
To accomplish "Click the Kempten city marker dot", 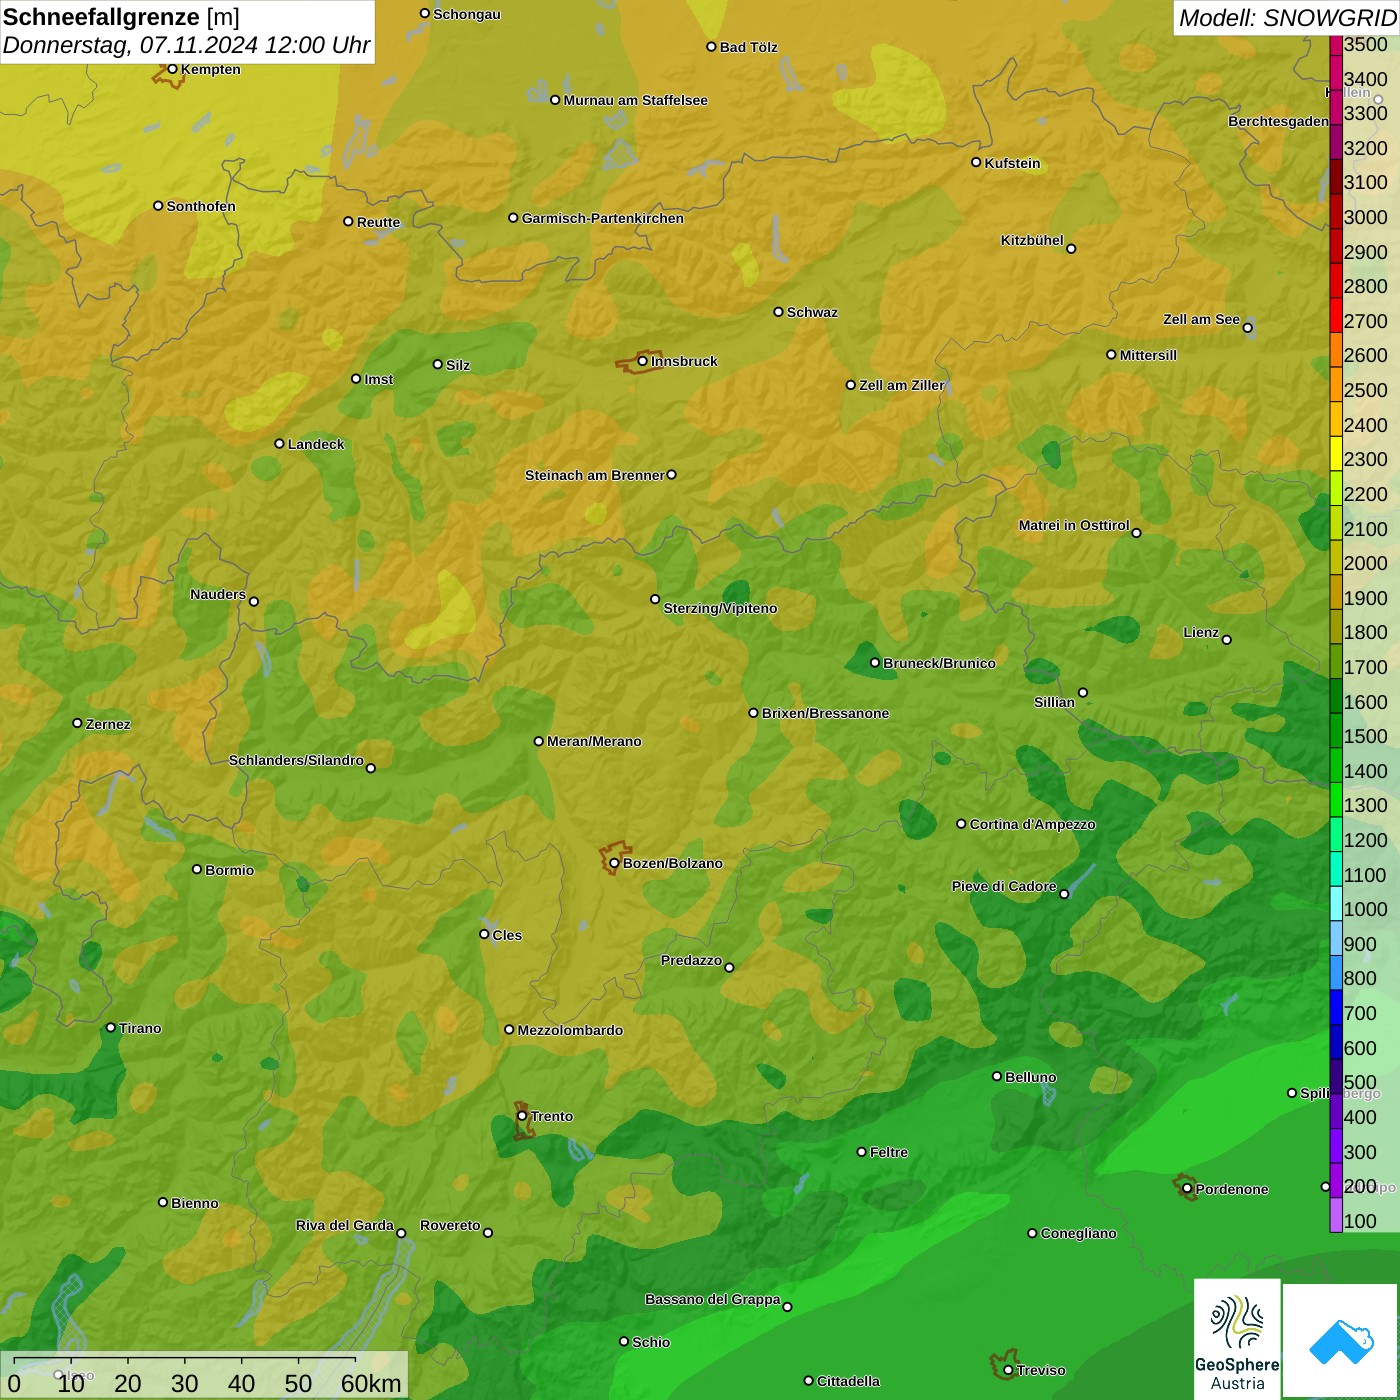I will [172, 69].
